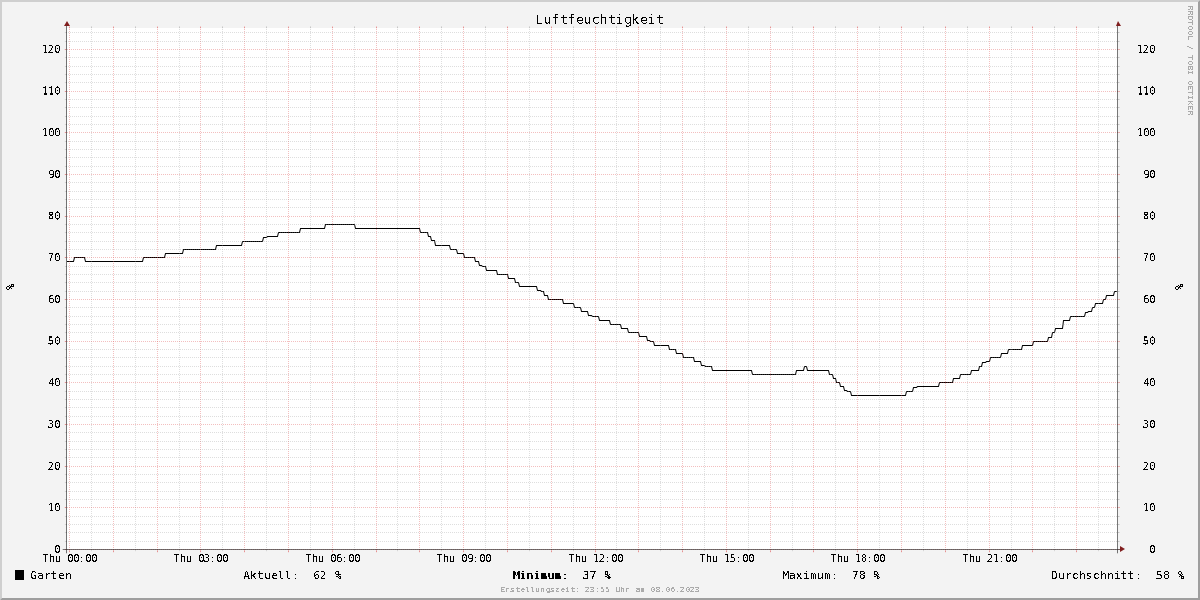Image resolution: width=1200 pixels, height=600 pixels.
Task: Click the 120 label on the left axis
Action: tap(50, 49)
